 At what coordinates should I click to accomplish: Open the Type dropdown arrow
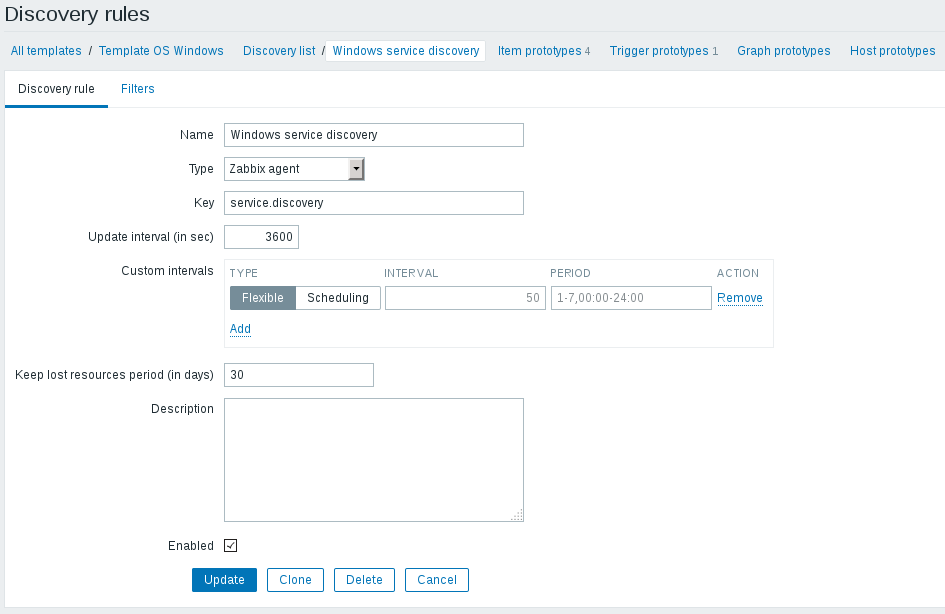pos(357,168)
